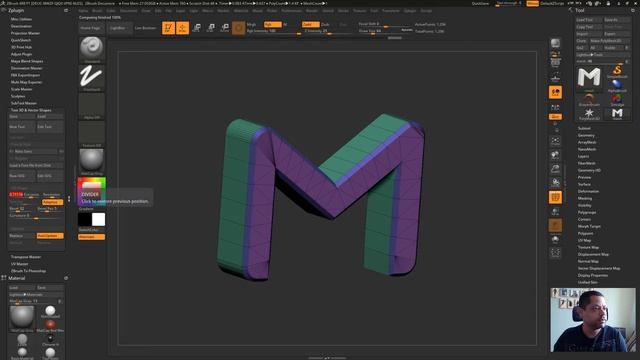This screenshot has width=640, height=360.
Task: Click the sphere icon beside the Rotate gizmo icon
Action: (239, 28)
